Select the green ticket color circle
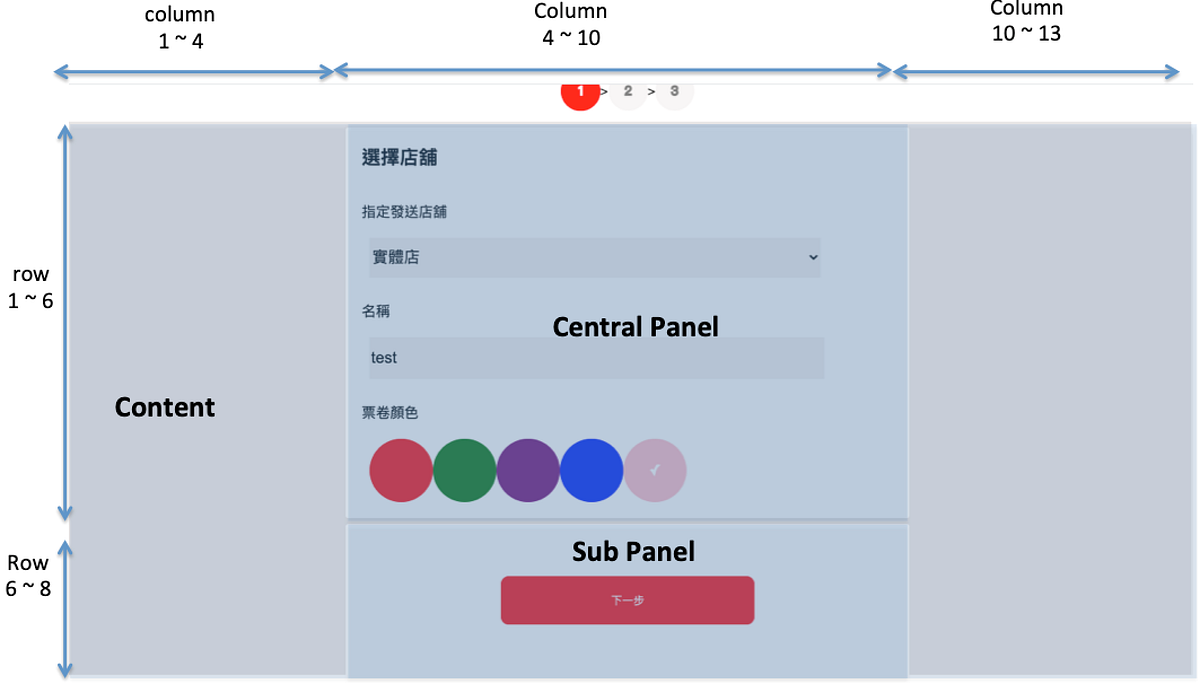1200x693 pixels. pyautogui.click(x=465, y=469)
